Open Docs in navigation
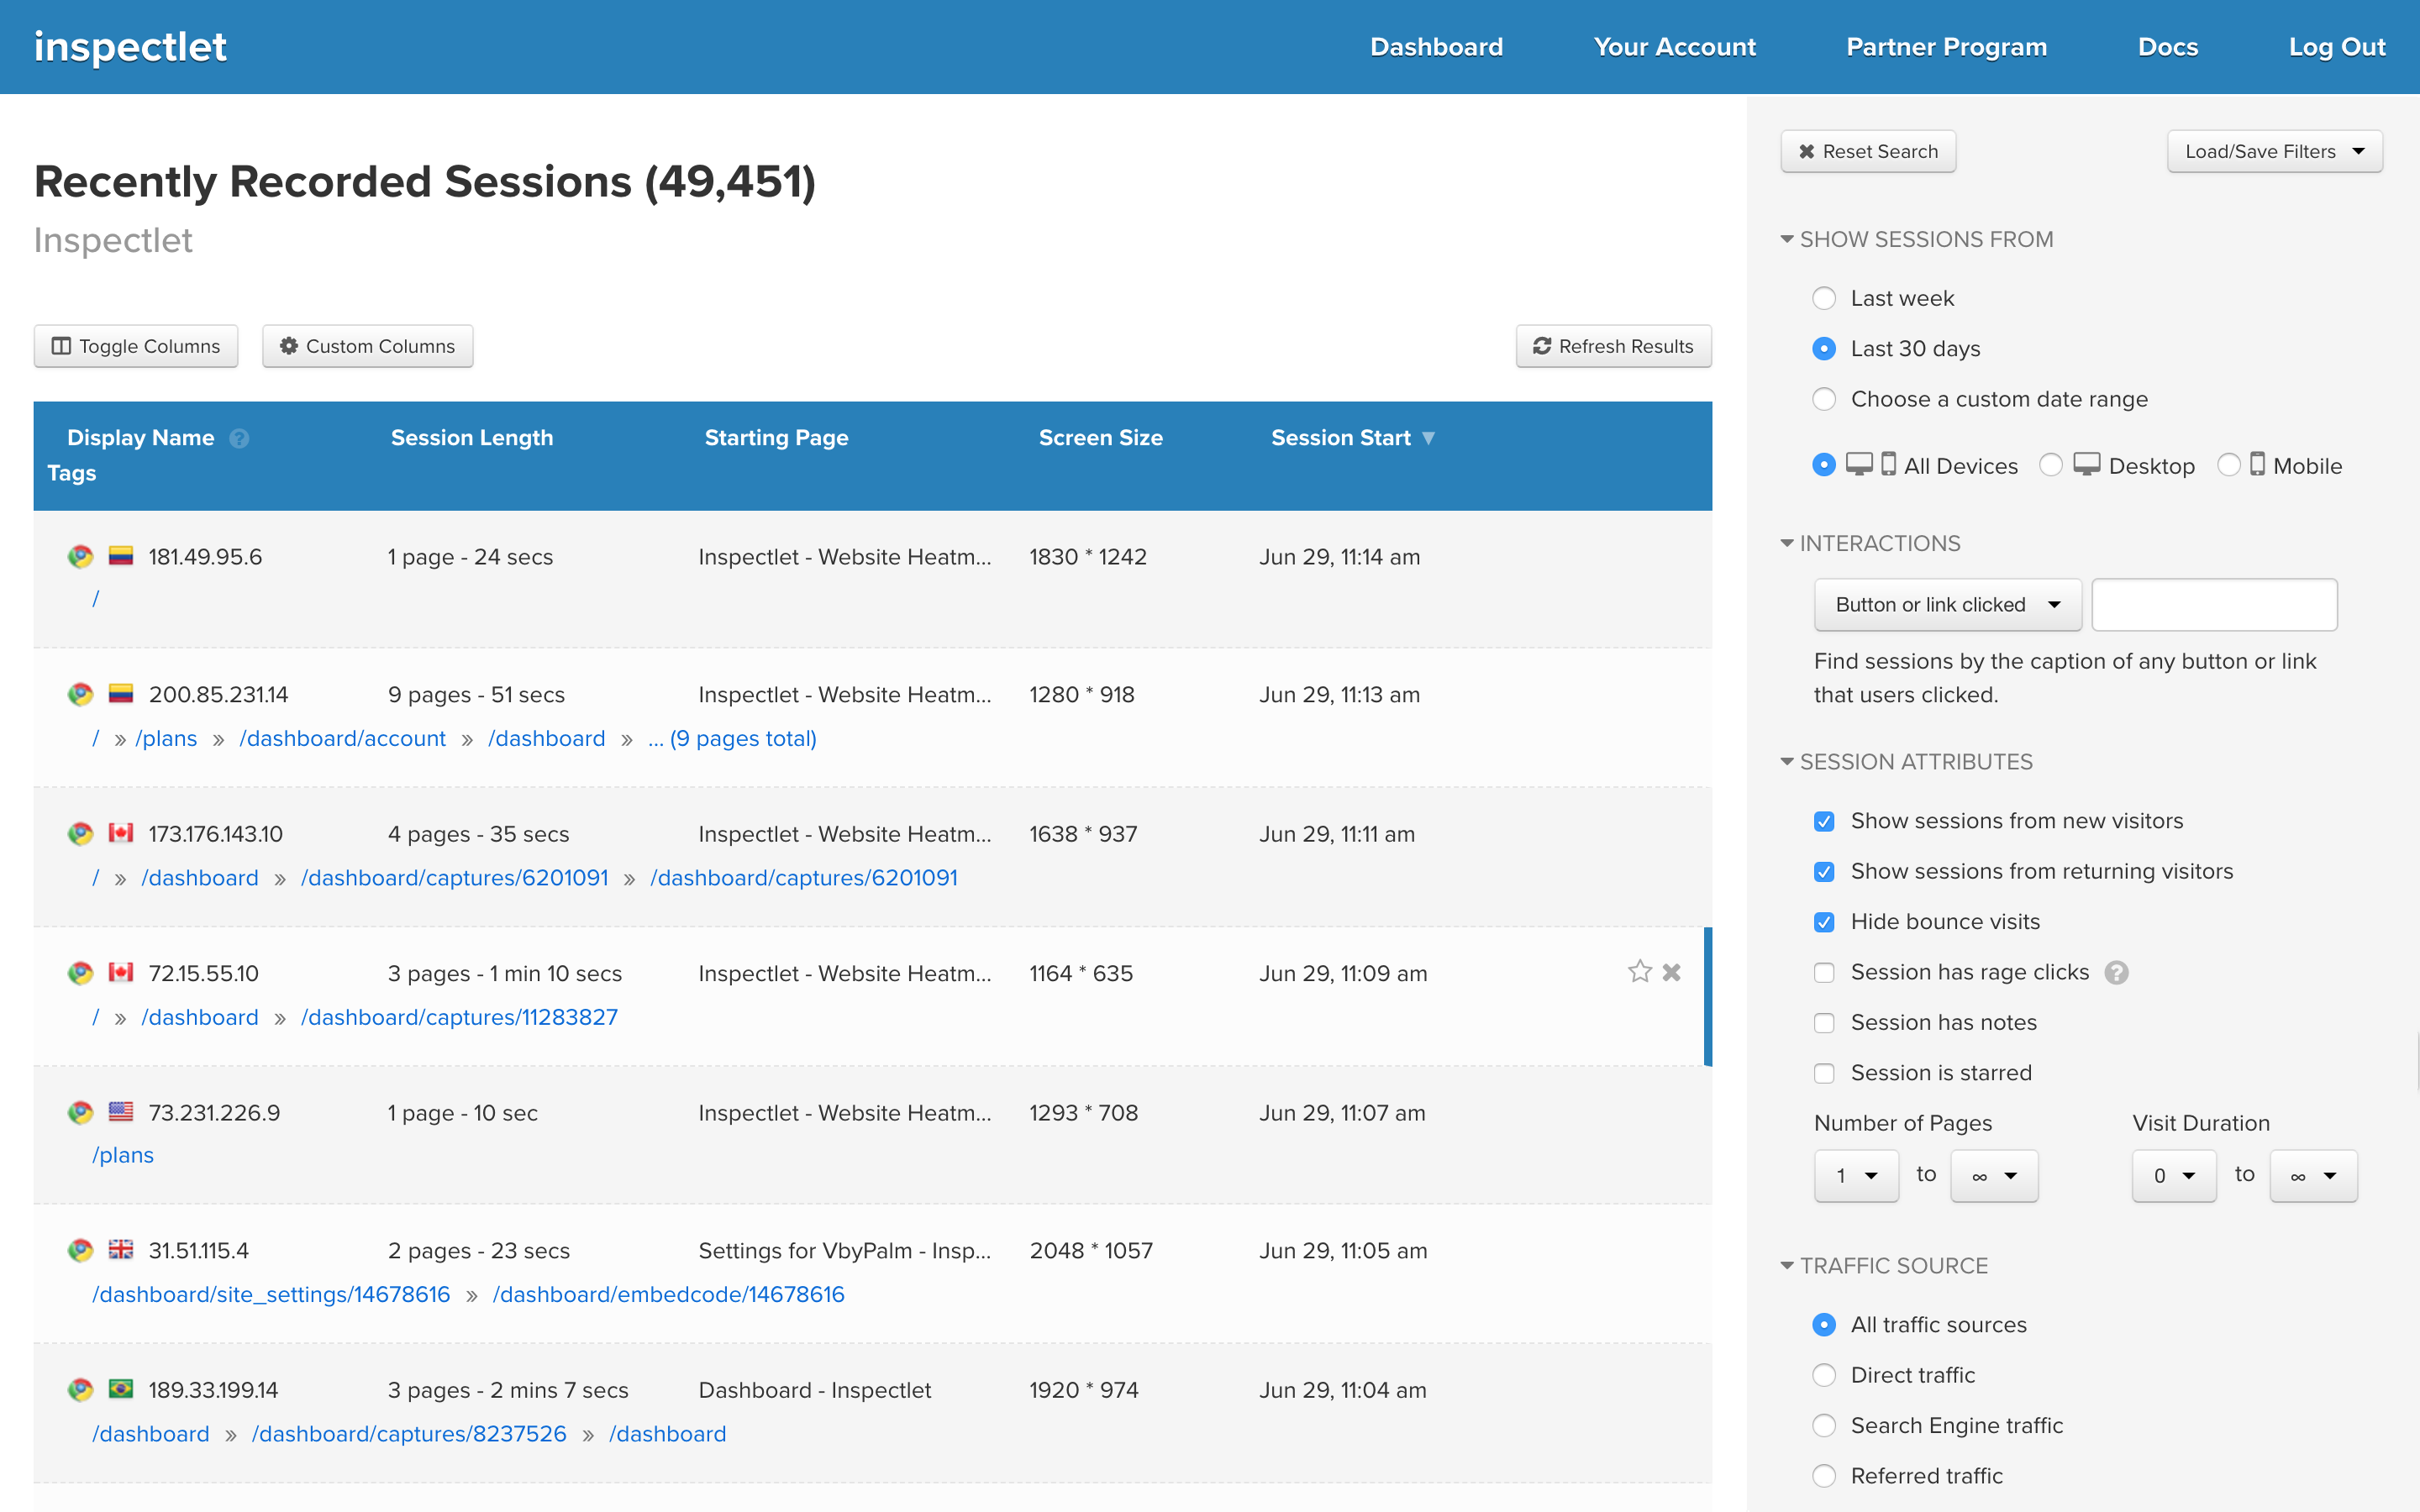The image size is (2420, 1512). (2167, 47)
